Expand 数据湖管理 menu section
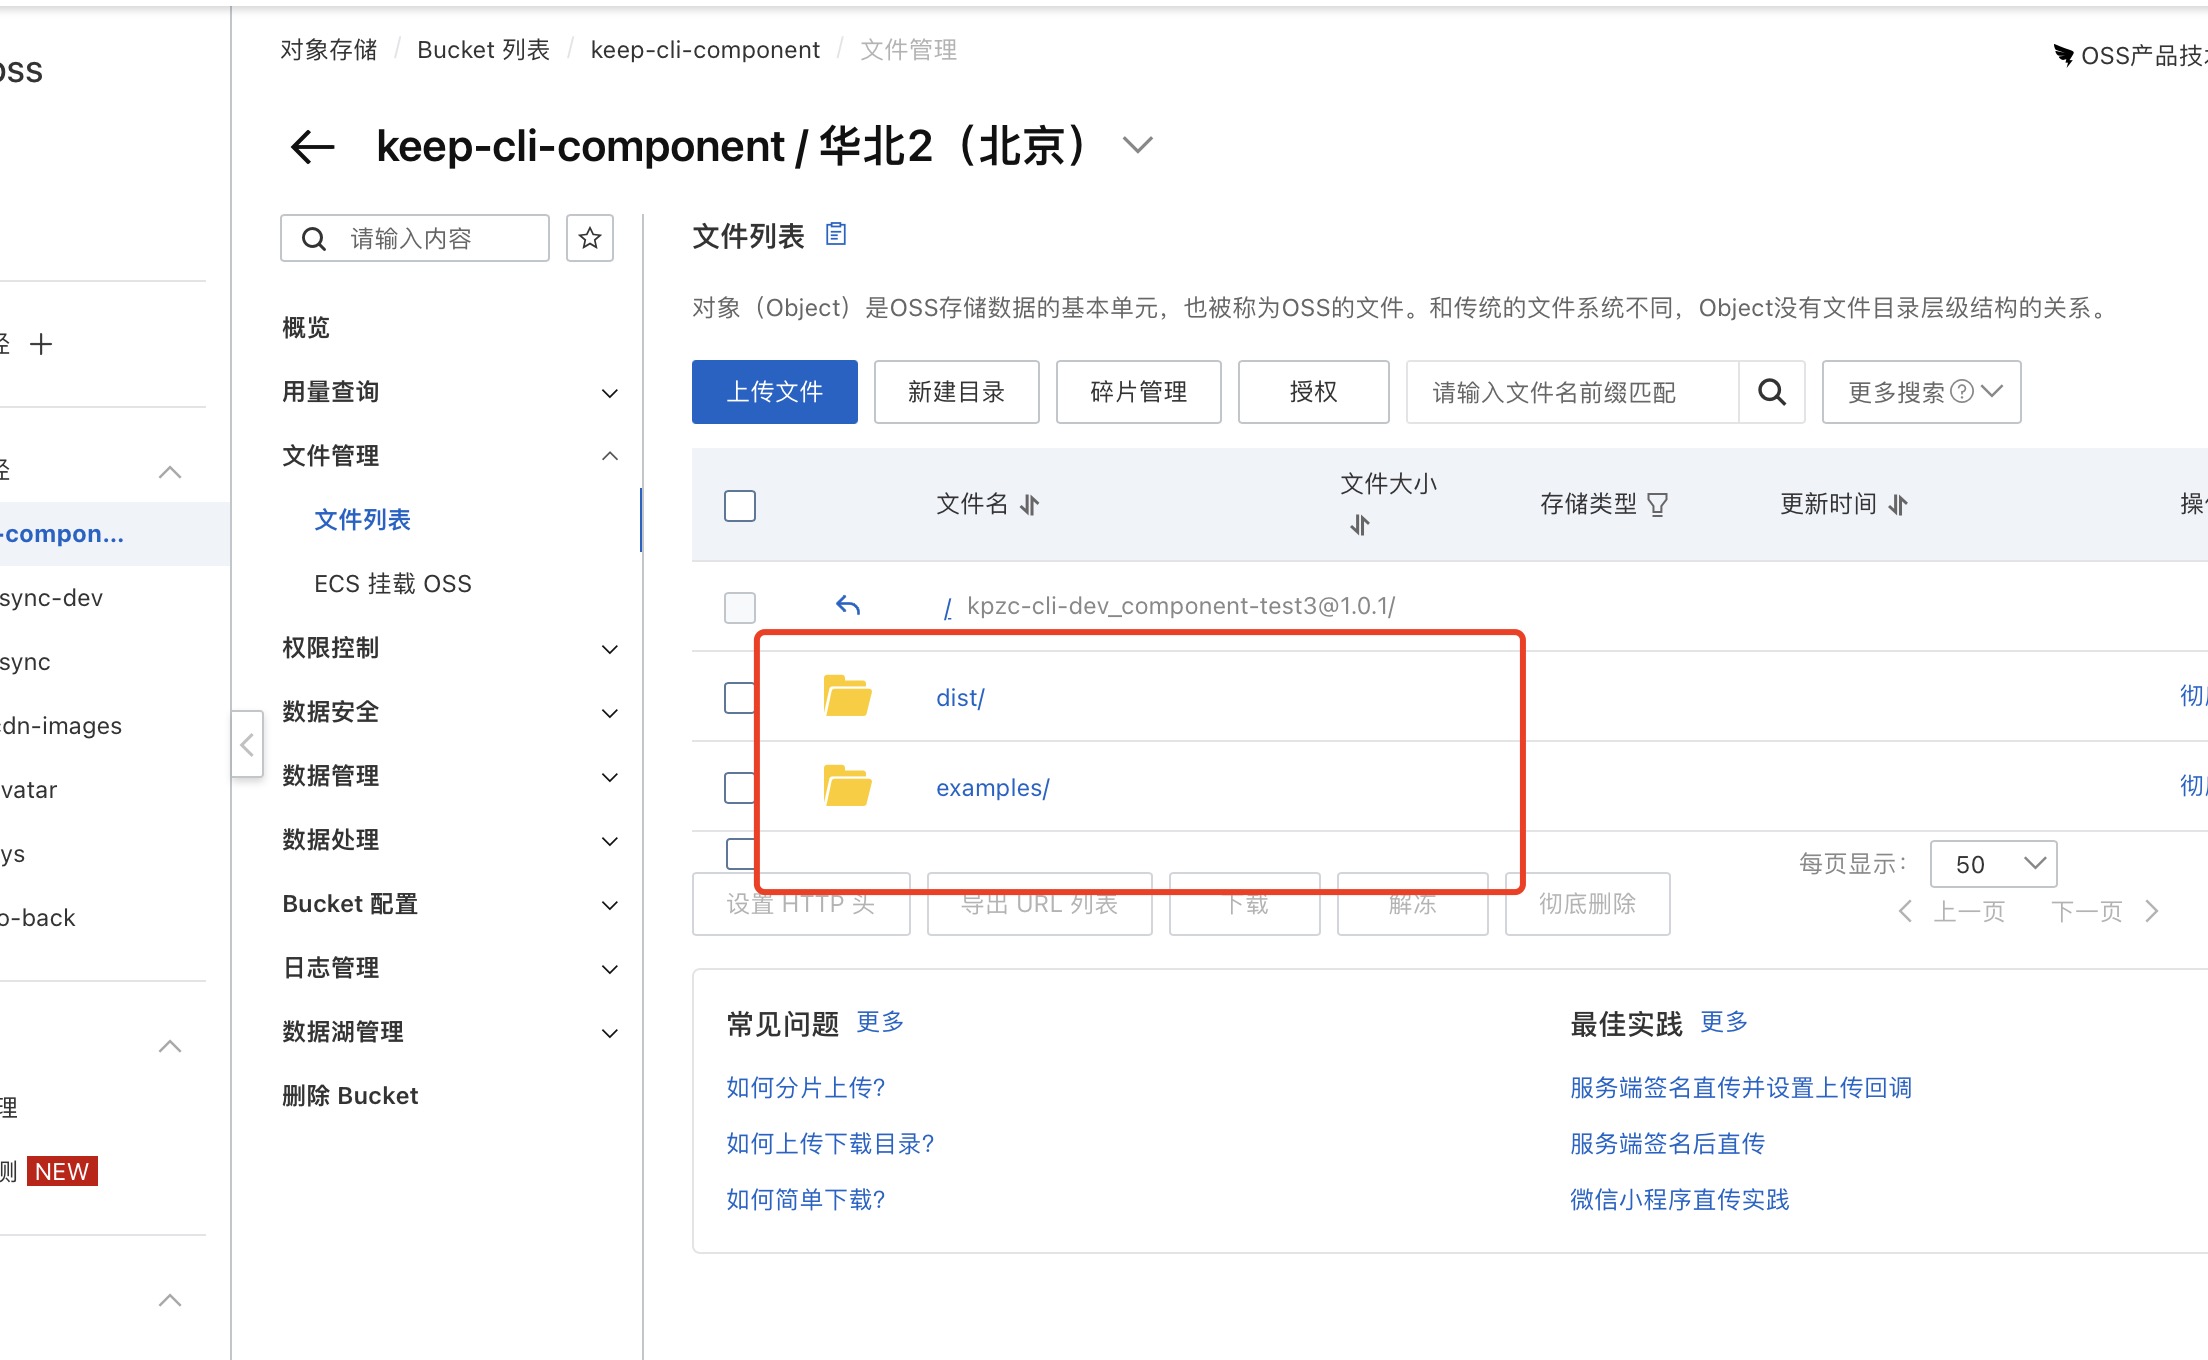Viewport: 2208px width, 1360px height. tap(609, 1033)
